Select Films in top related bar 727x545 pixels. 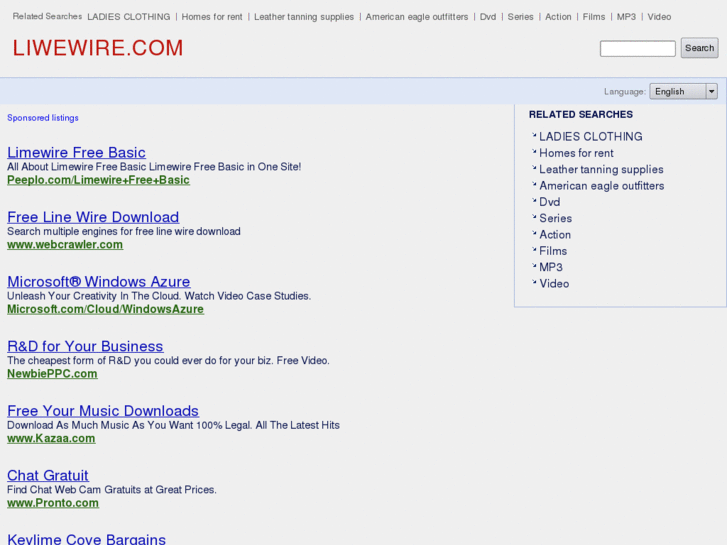click(x=593, y=17)
